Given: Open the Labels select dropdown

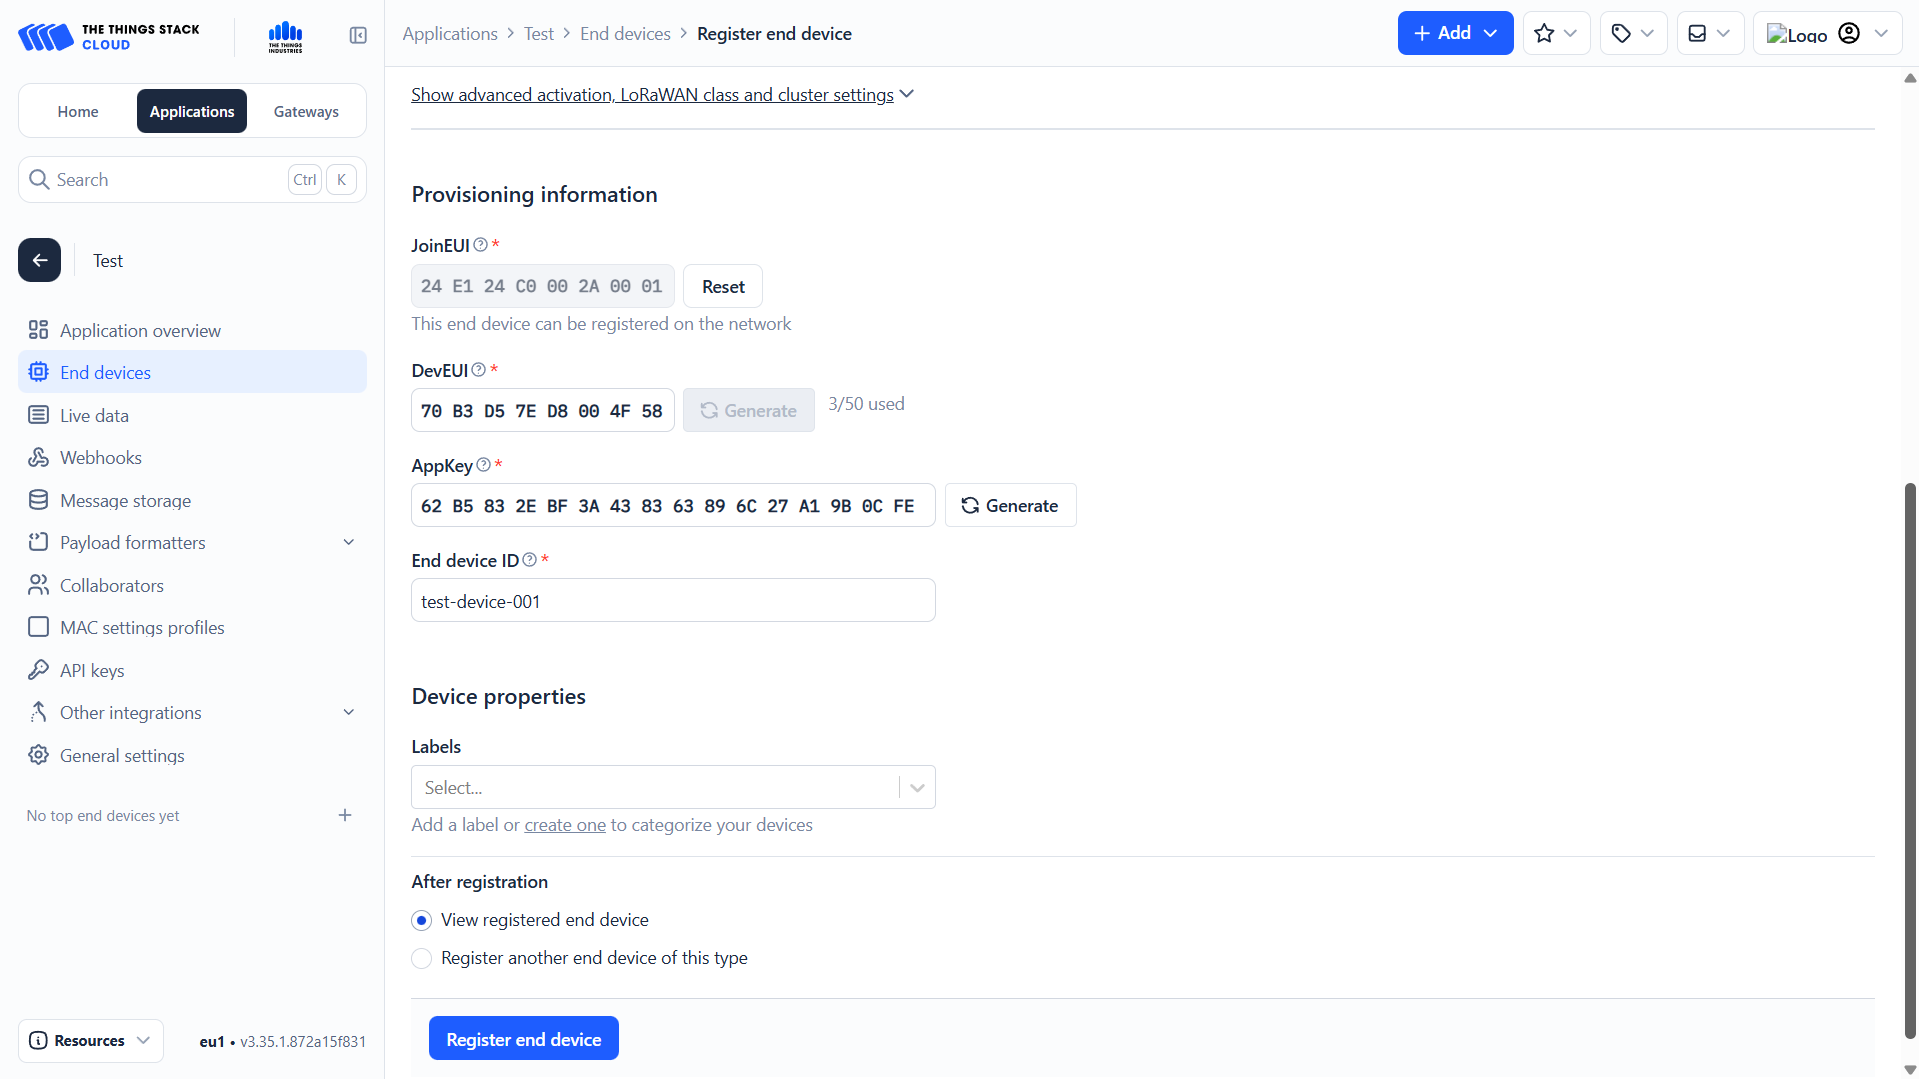Looking at the screenshot, I should pyautogui.click(x=673, y=788).
